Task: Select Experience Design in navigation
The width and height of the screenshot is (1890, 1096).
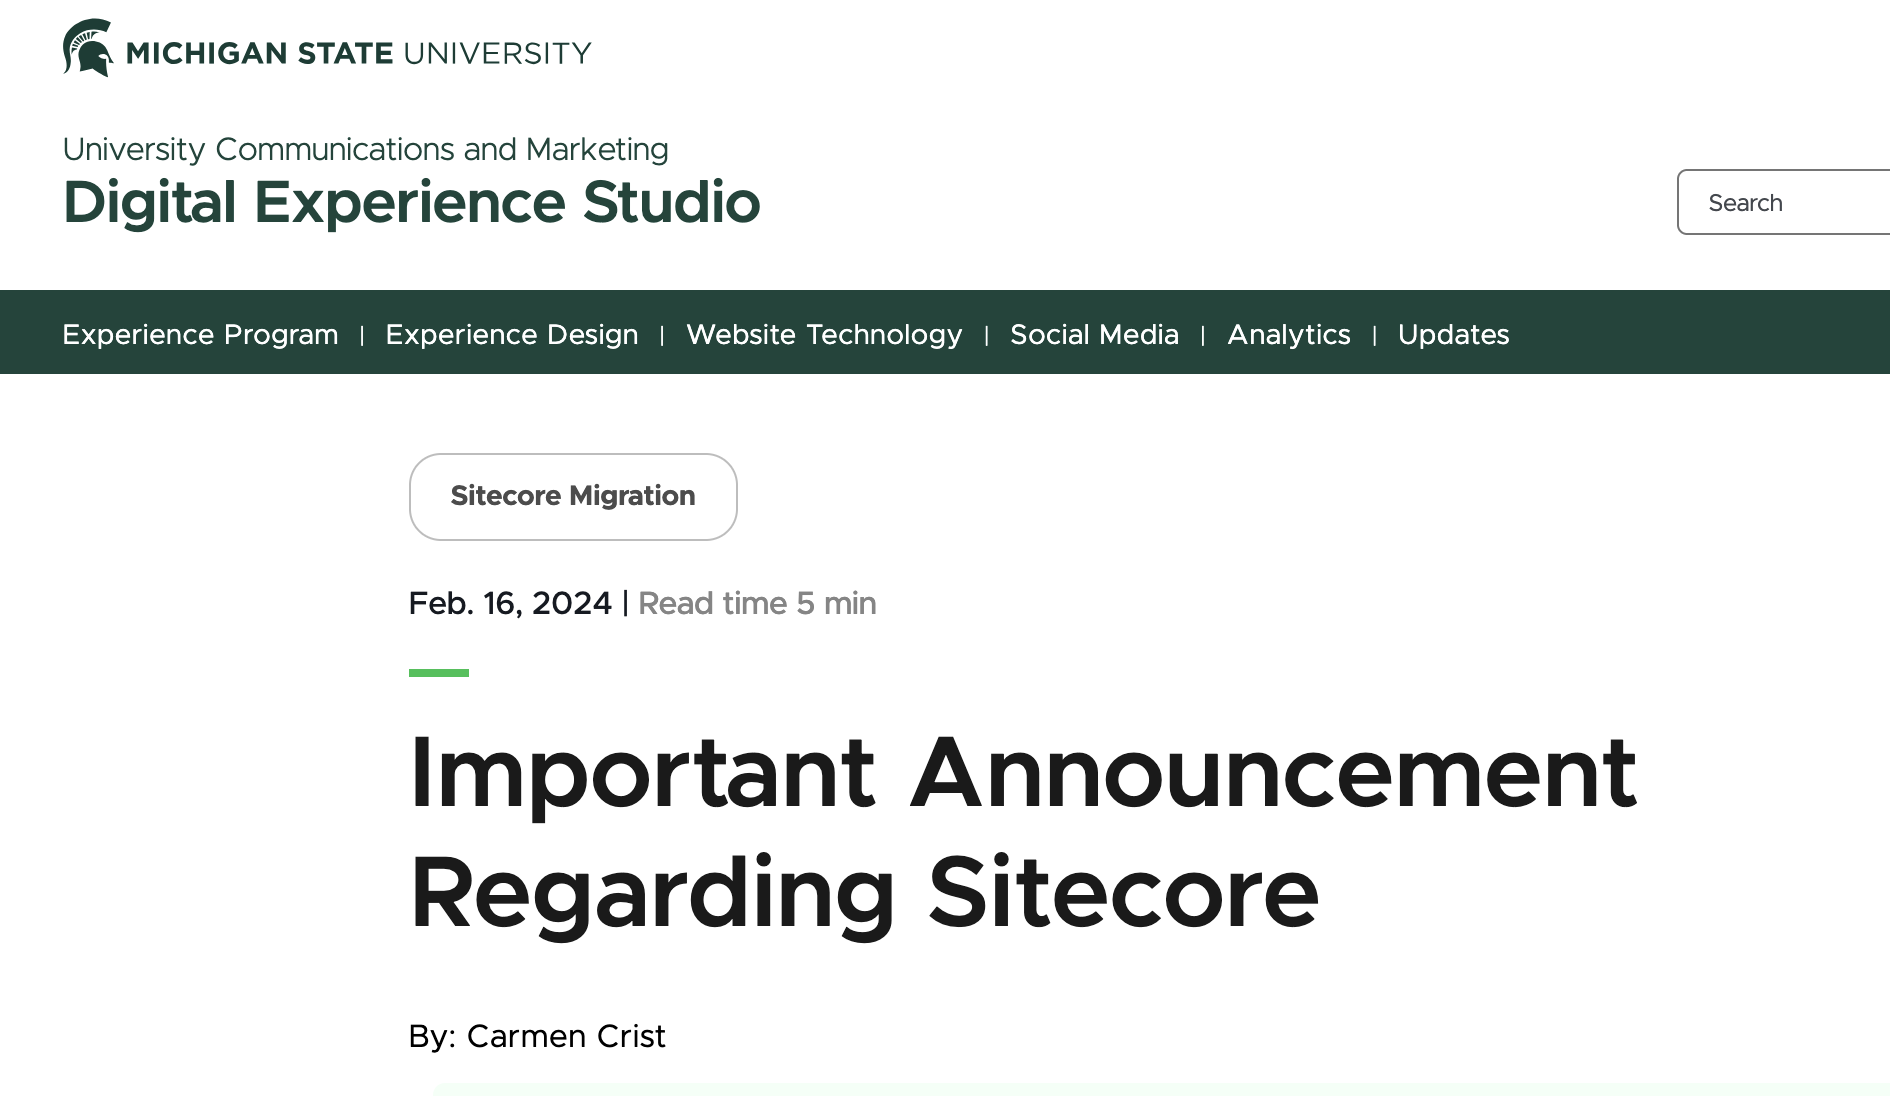Action: point(511,334)
